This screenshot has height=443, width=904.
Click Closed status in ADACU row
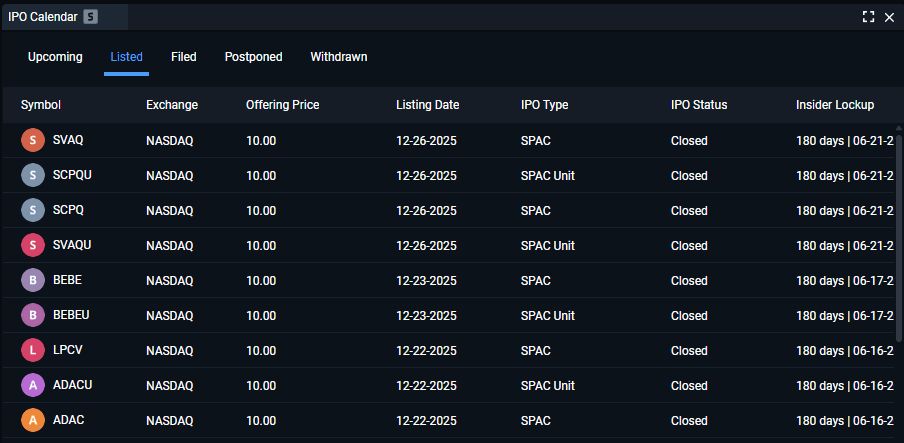coord(689,386)
